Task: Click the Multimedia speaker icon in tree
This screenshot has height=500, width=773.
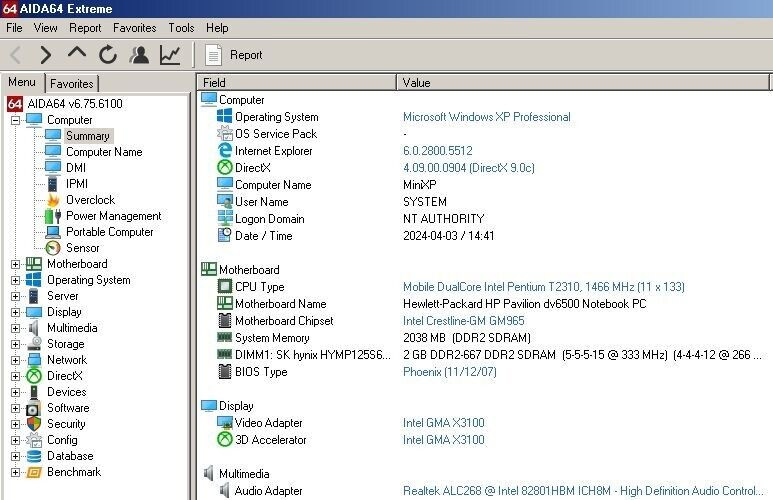Action: pos(34,328)
